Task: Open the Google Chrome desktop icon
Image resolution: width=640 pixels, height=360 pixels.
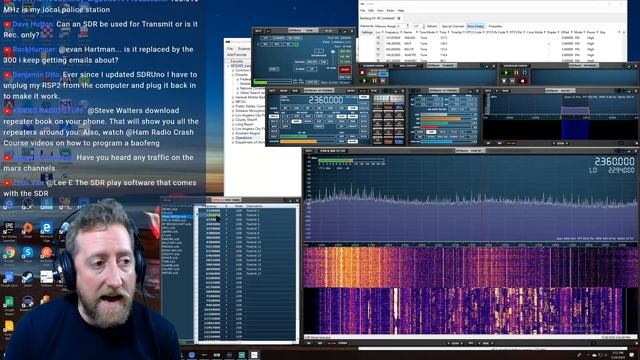Action: pyautogui.click(x=9, y=253)
